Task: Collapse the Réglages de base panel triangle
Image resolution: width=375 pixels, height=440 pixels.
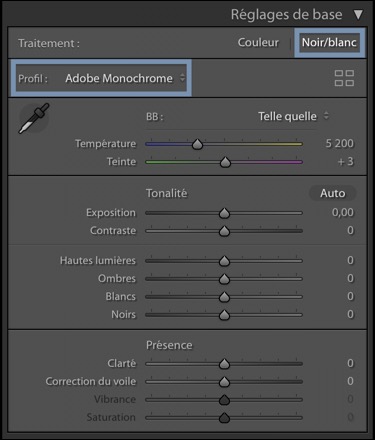Action: coord(358,15)
